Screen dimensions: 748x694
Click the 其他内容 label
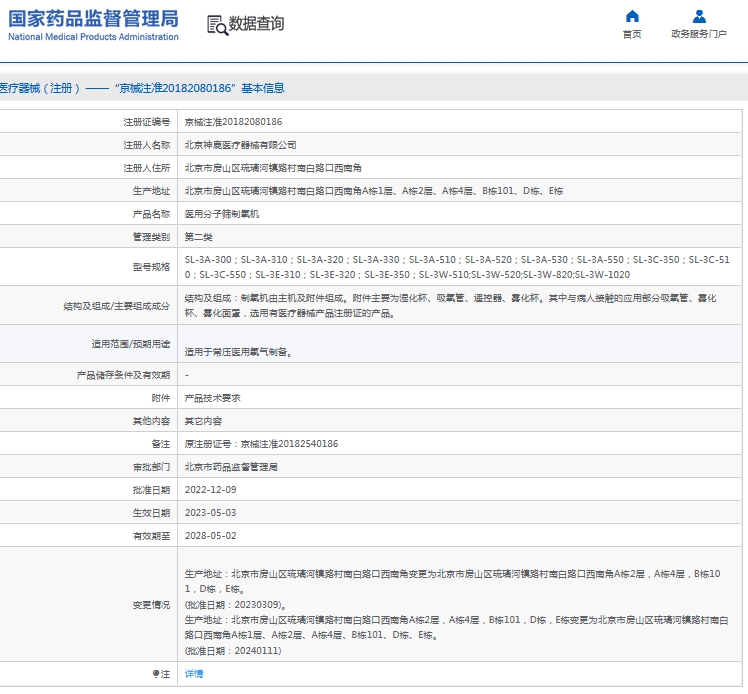[x=151, y=421]
